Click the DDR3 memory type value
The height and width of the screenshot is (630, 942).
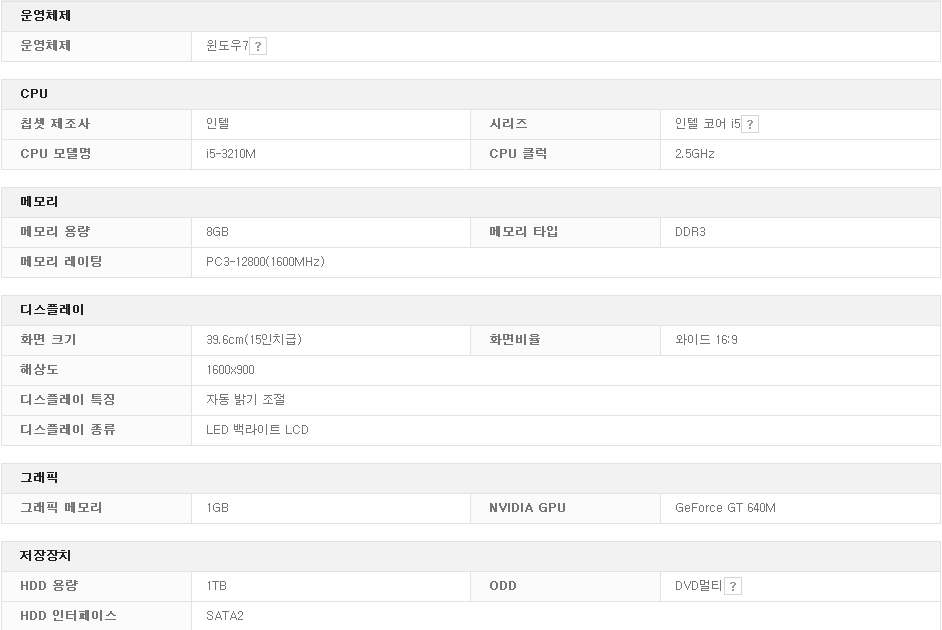click(690, 232)
